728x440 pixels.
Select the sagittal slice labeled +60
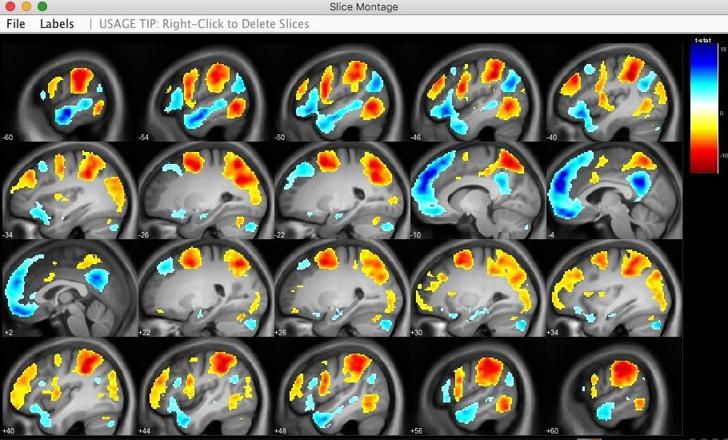(613, 386)
